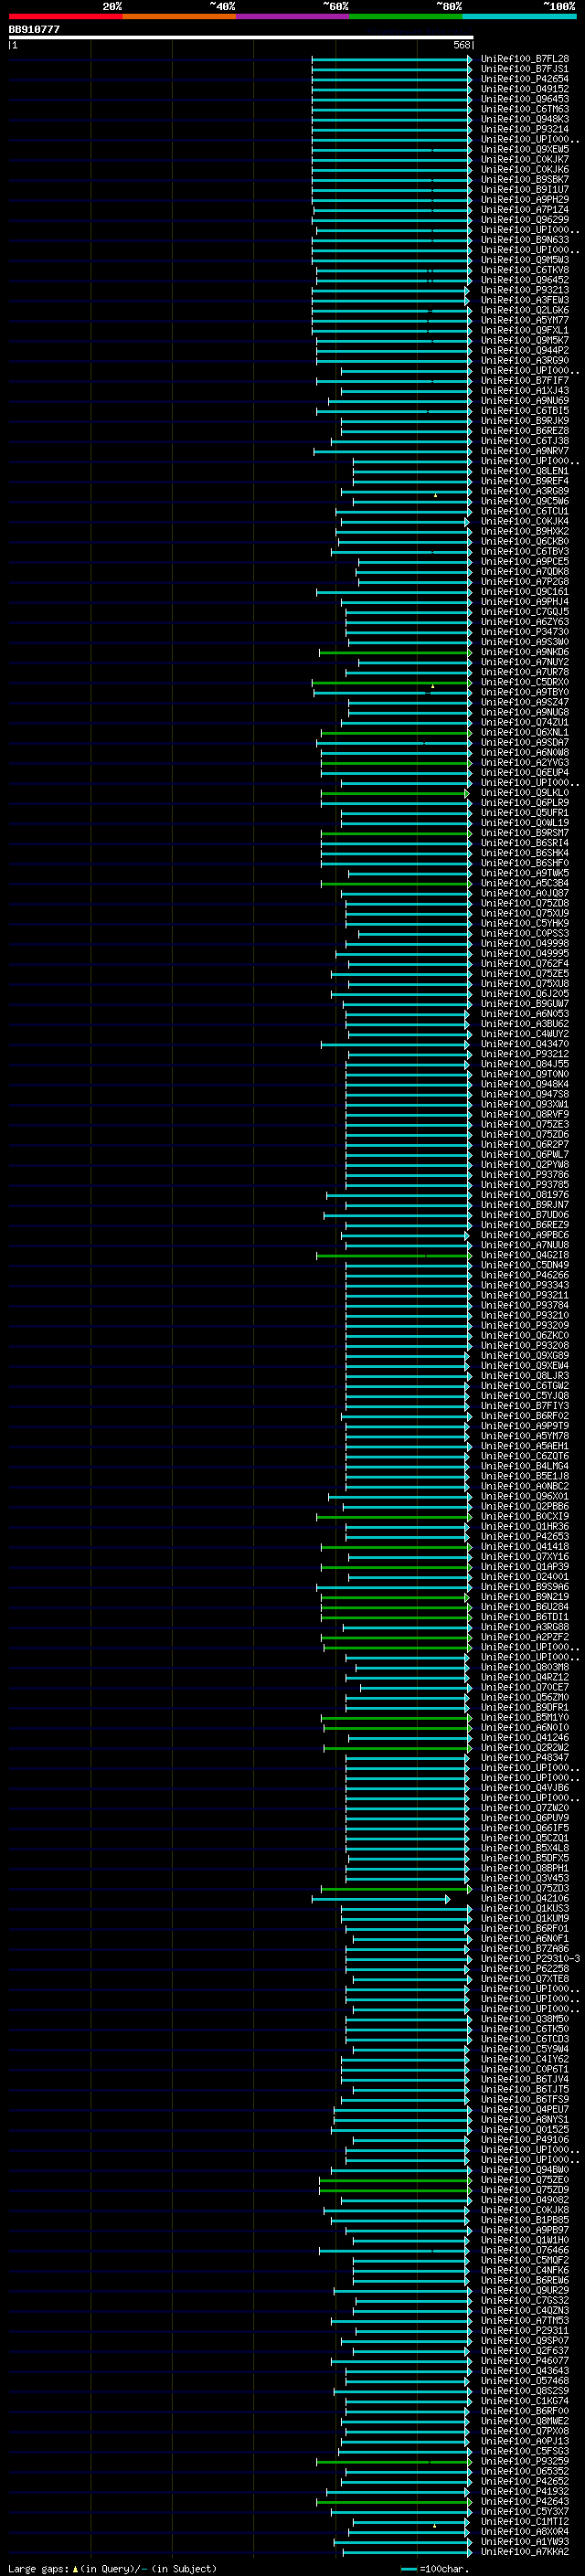Open the UniRef100_P42643 hit label
This screenshot has height=2576, width=585.
(525, 2501)
